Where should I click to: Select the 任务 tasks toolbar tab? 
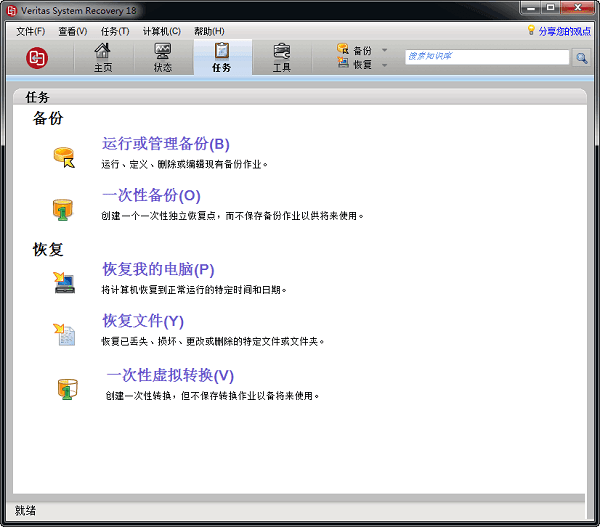pyautogui.click(x=222, y=57)
